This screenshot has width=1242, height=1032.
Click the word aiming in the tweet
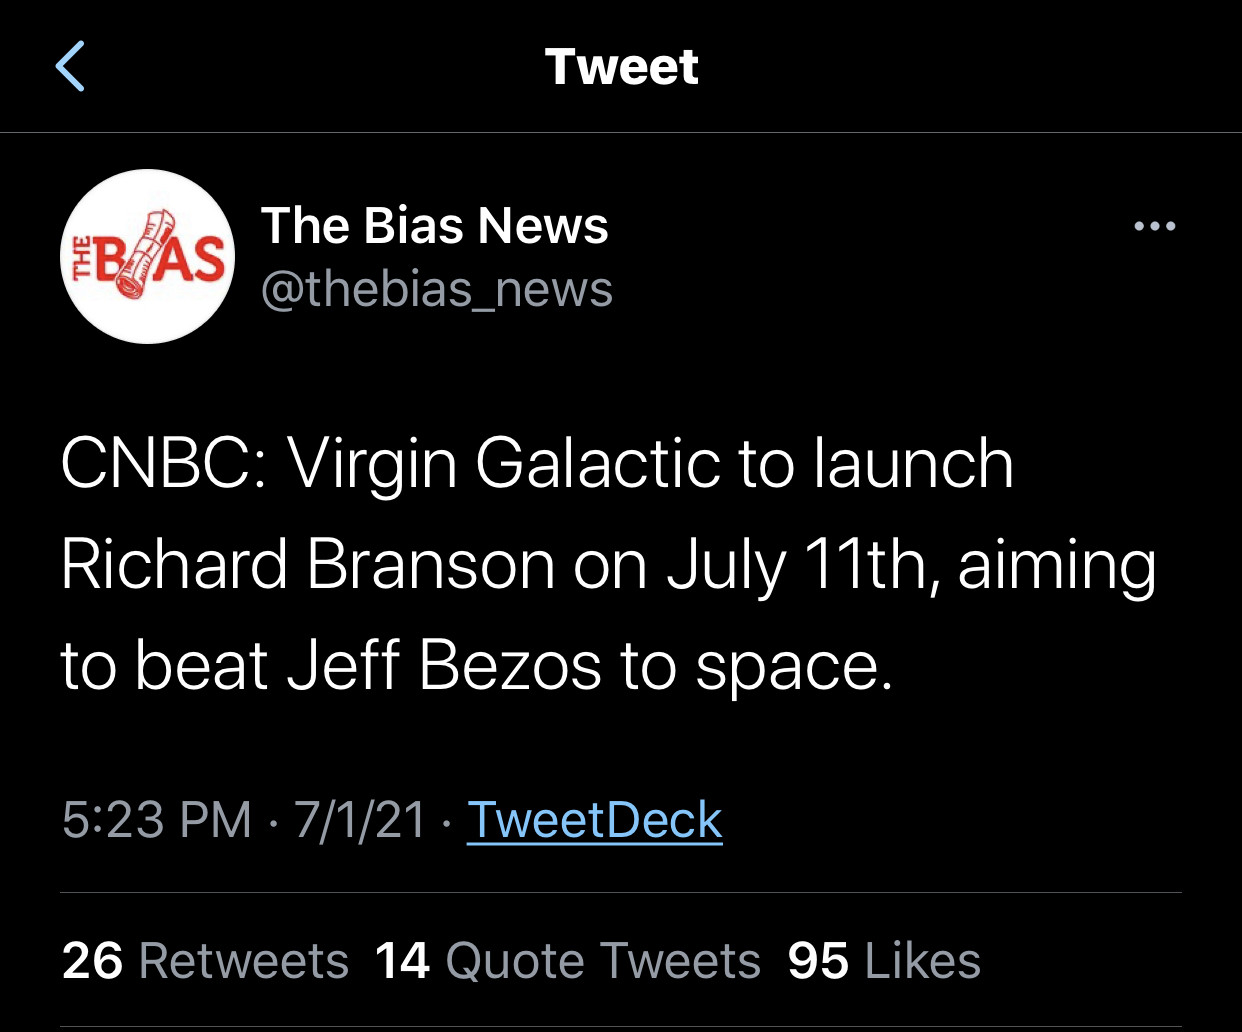pyautogui.click(x=1056, y=567)
